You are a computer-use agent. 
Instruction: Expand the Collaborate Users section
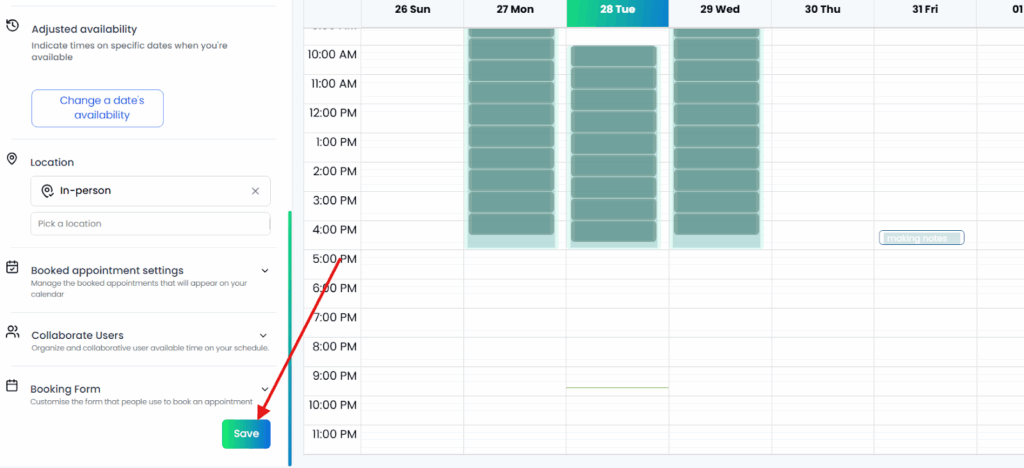click(264, 335)
